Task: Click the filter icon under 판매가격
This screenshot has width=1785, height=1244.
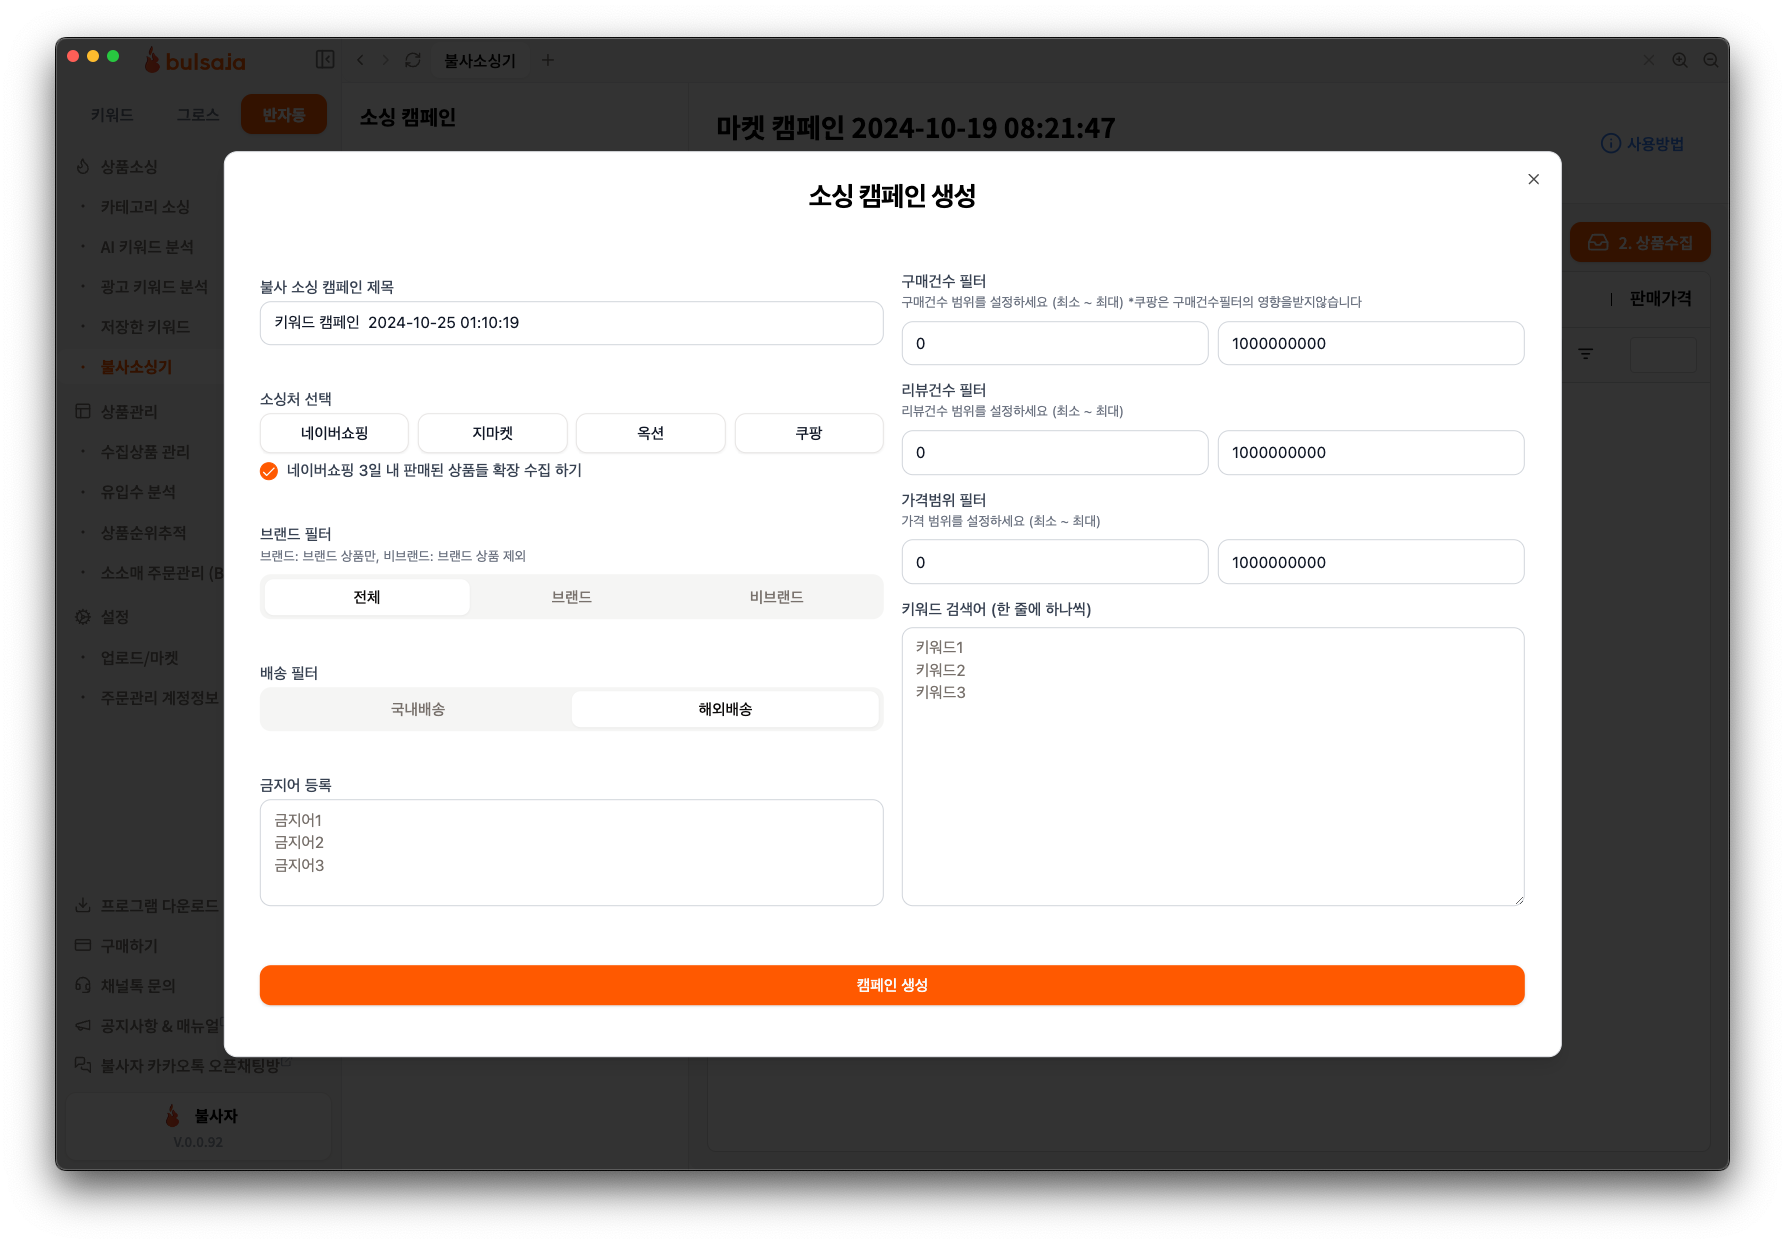Action: (x=1586, y=354)
